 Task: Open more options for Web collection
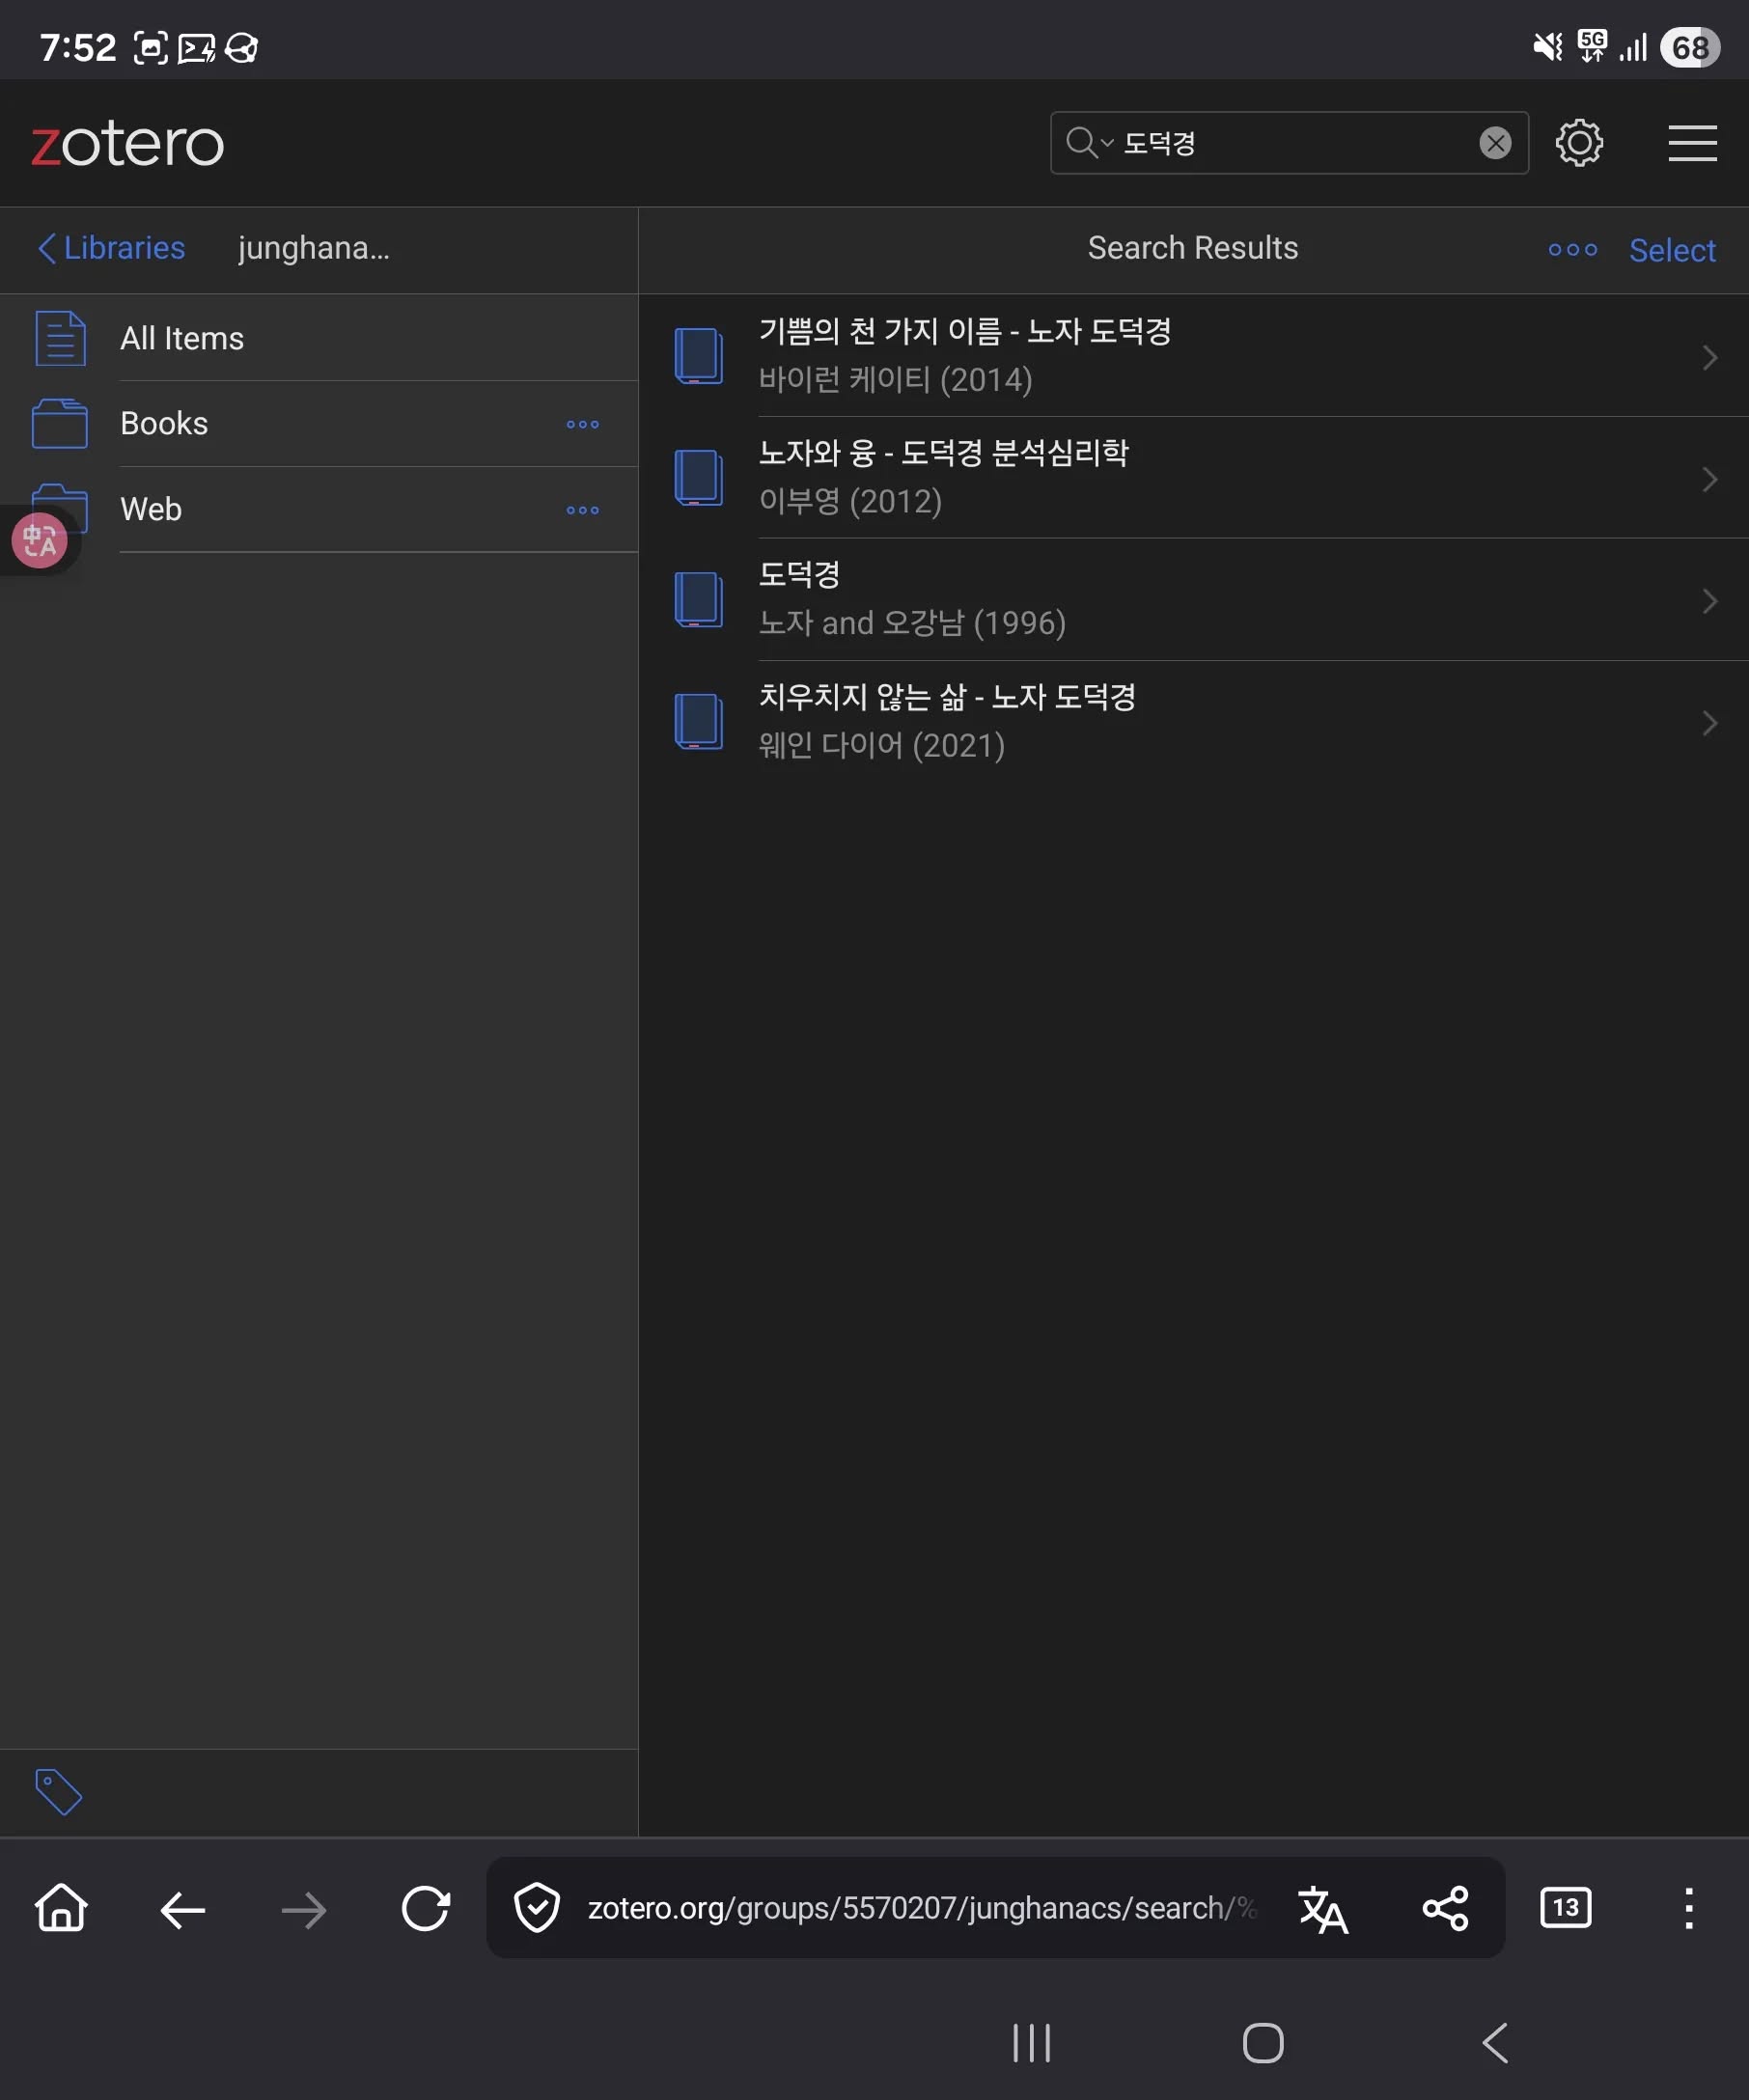582,510
